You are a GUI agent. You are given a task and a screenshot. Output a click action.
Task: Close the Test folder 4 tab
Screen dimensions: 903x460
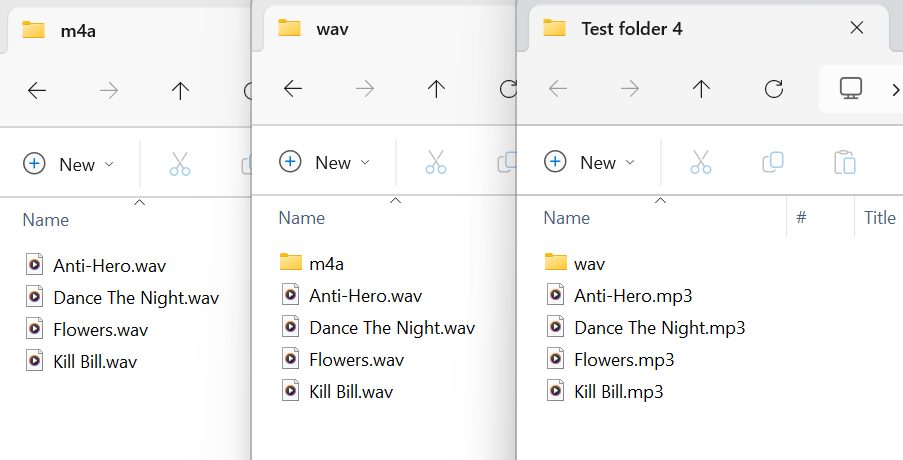click(856, 28)
